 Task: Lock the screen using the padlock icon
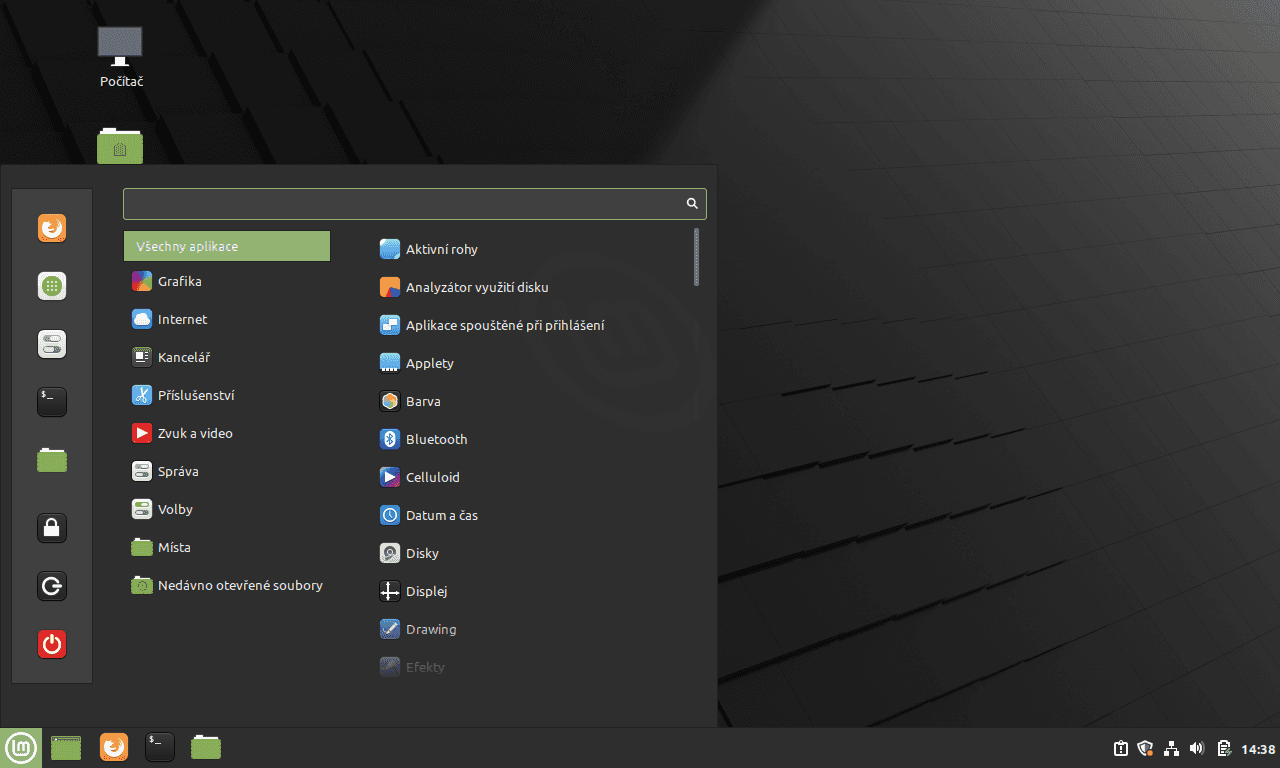[x=51, y=527]
